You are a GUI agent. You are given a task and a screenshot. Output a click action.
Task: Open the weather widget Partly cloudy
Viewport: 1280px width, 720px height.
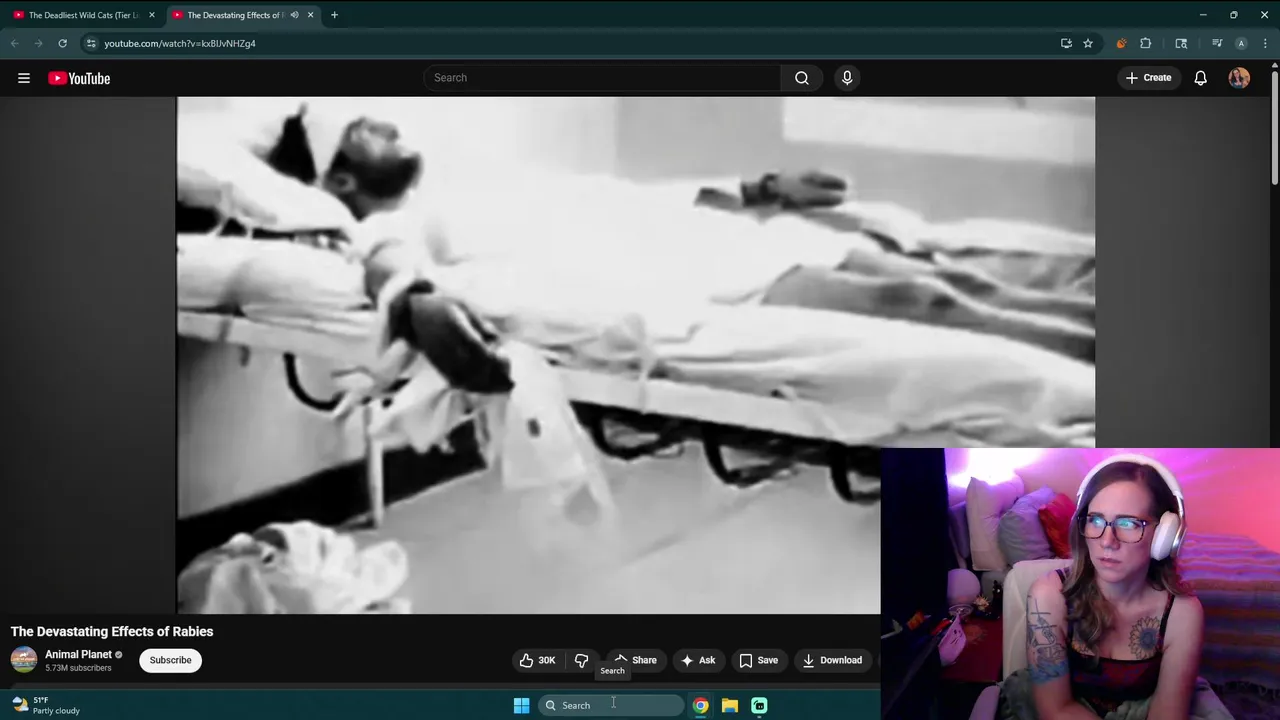tap(46, 705)
